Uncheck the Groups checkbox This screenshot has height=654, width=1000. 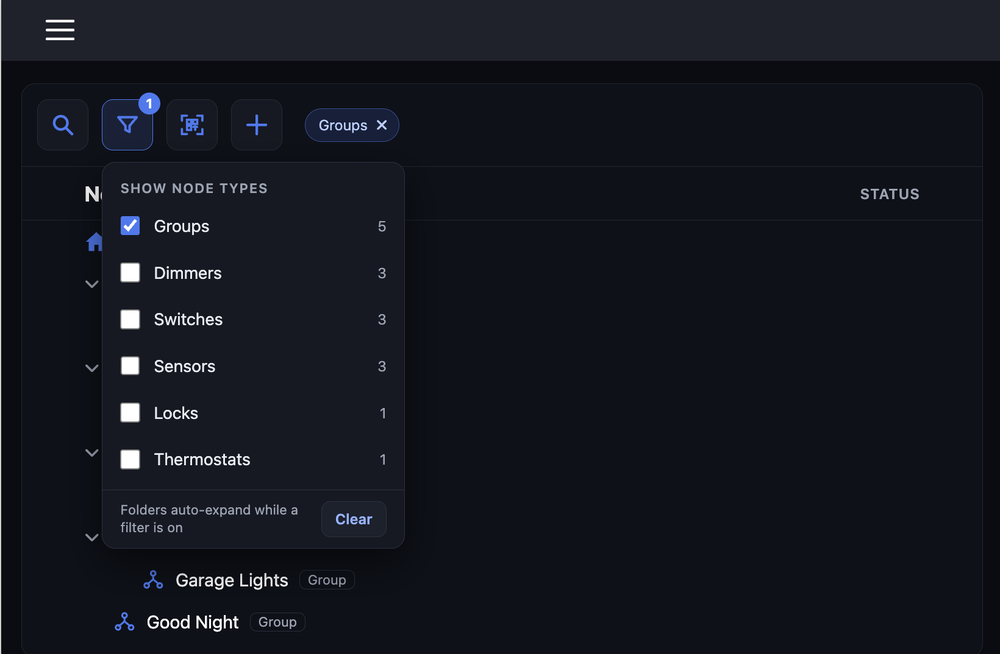pyautogui.click(x=130, y=226)
